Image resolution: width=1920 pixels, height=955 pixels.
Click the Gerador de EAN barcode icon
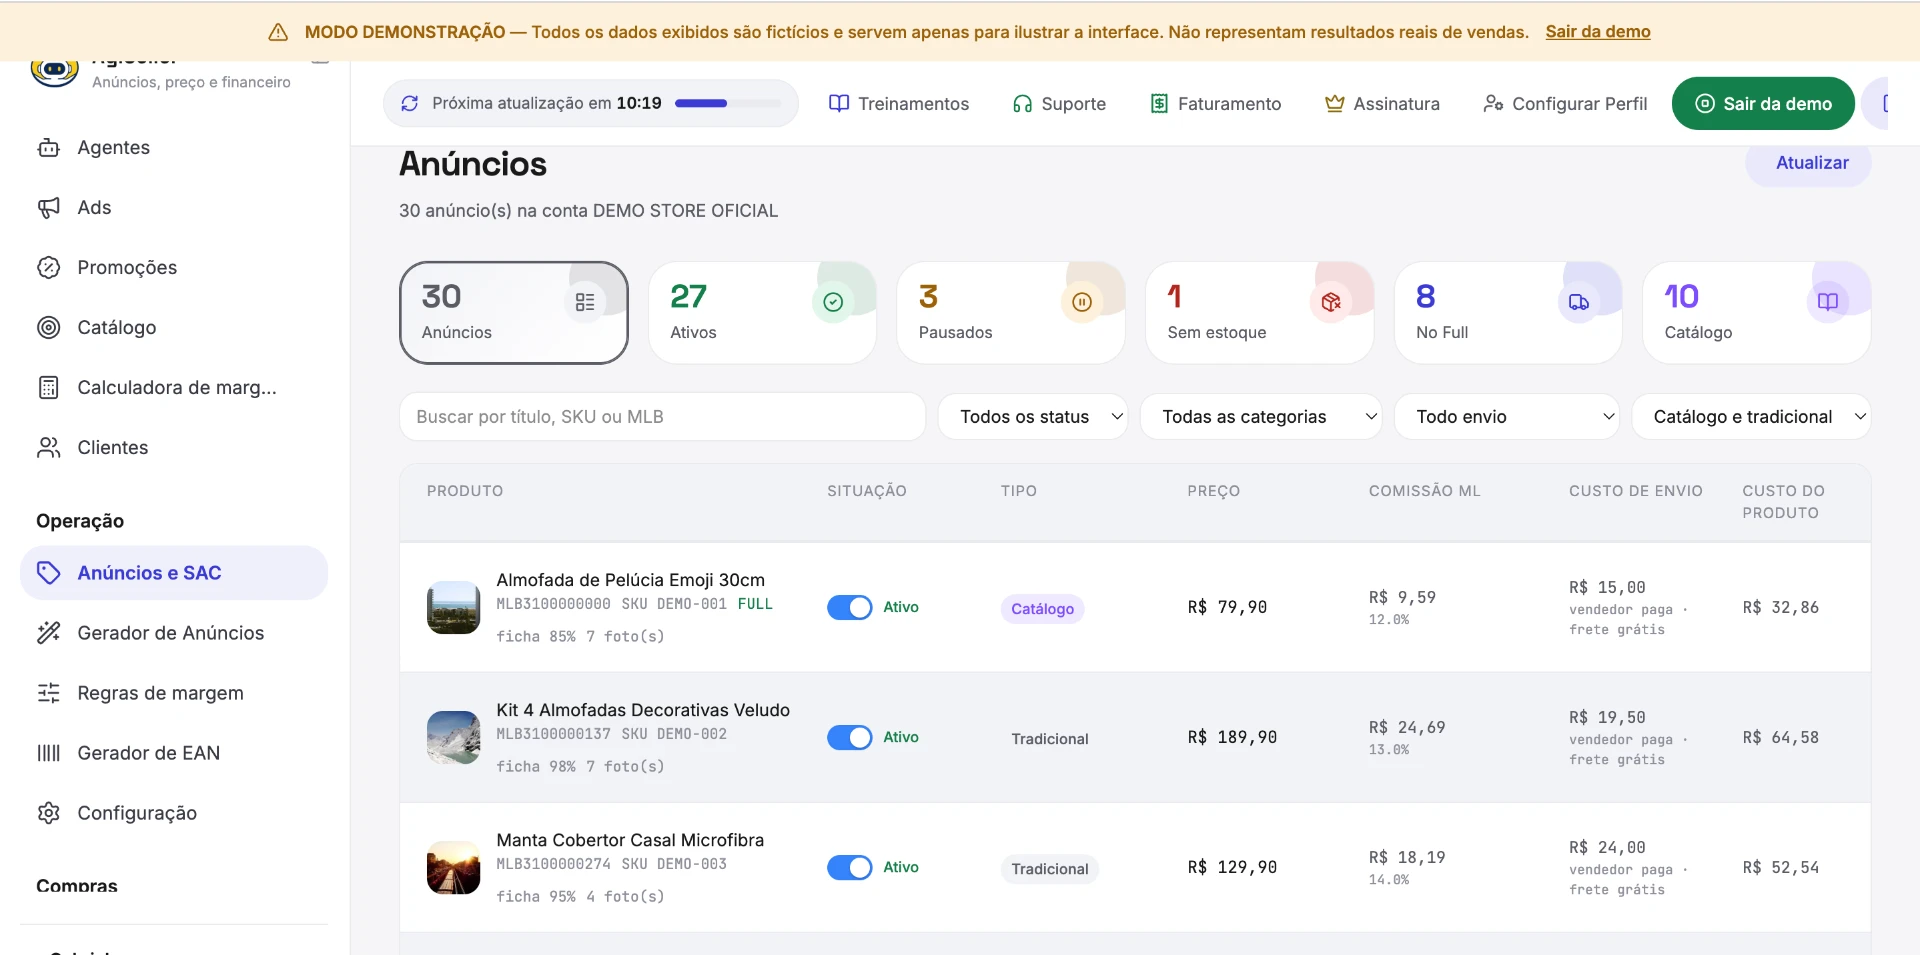pyautogui.click(x=48, y=753)
